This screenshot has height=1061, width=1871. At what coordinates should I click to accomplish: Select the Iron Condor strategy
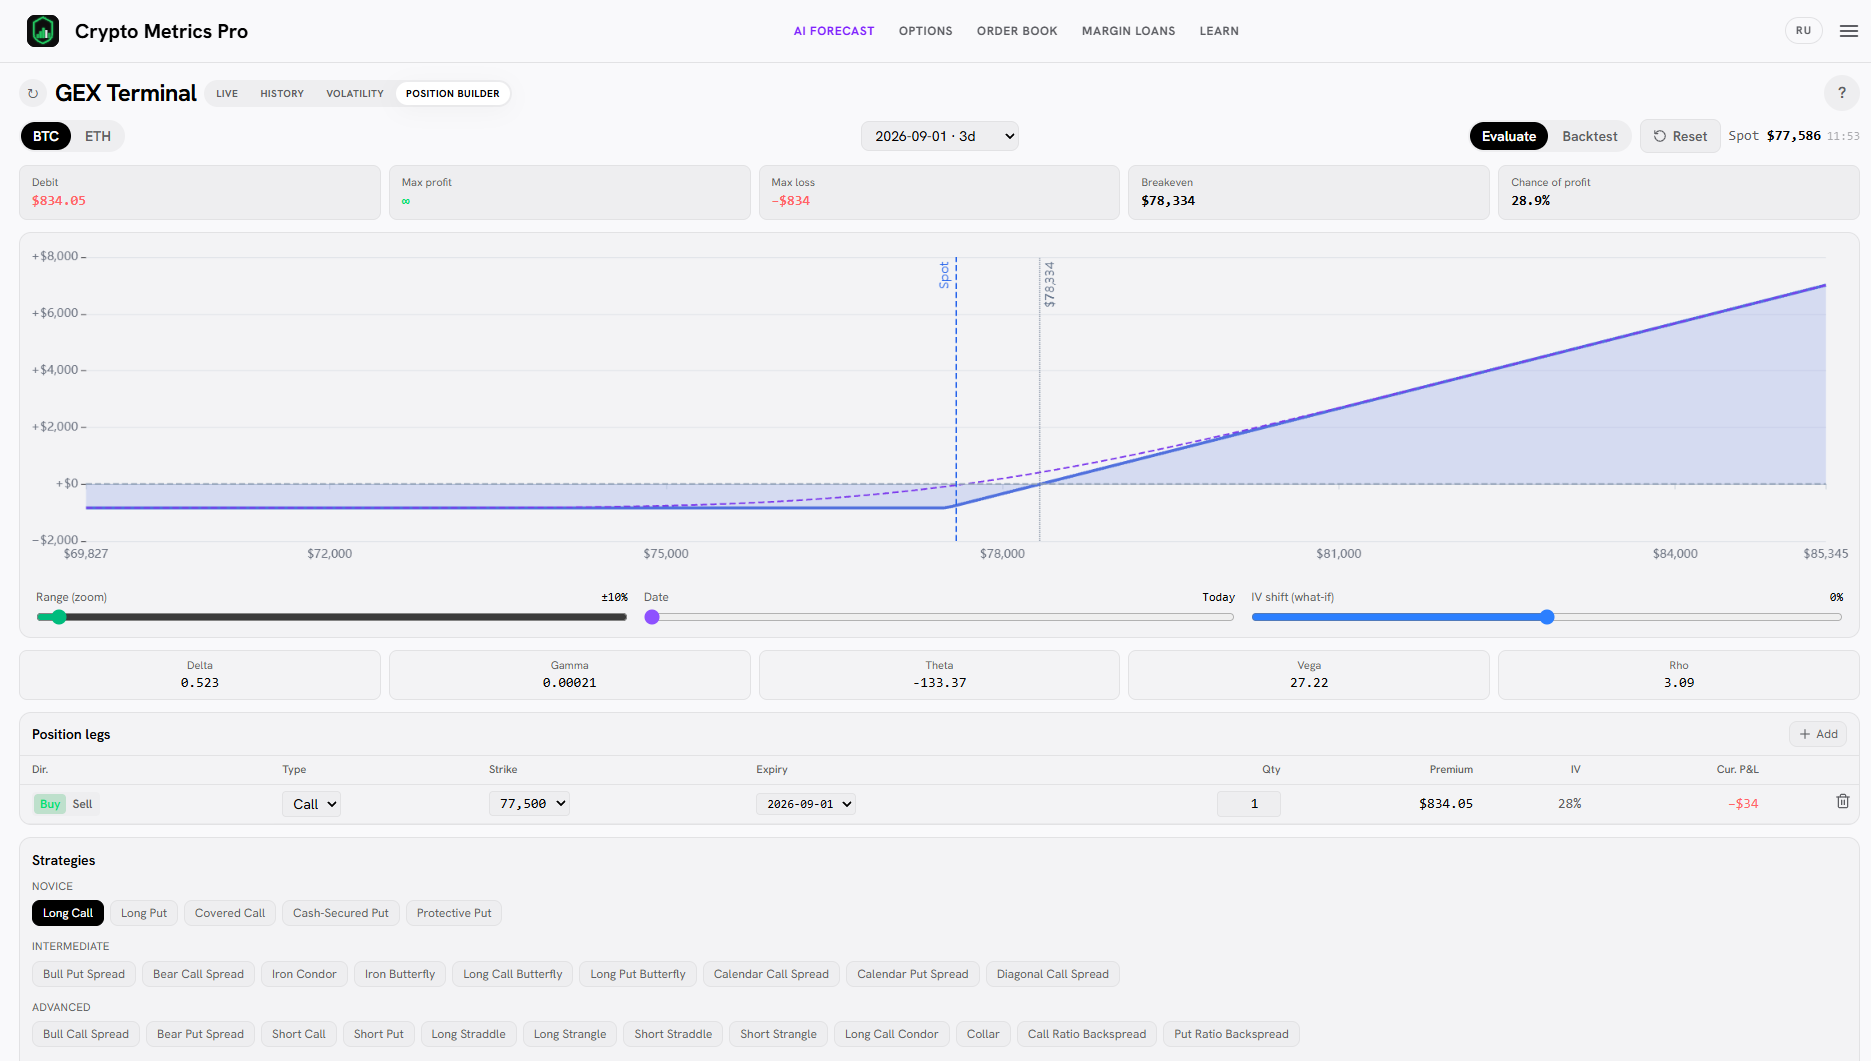point(304,974)
